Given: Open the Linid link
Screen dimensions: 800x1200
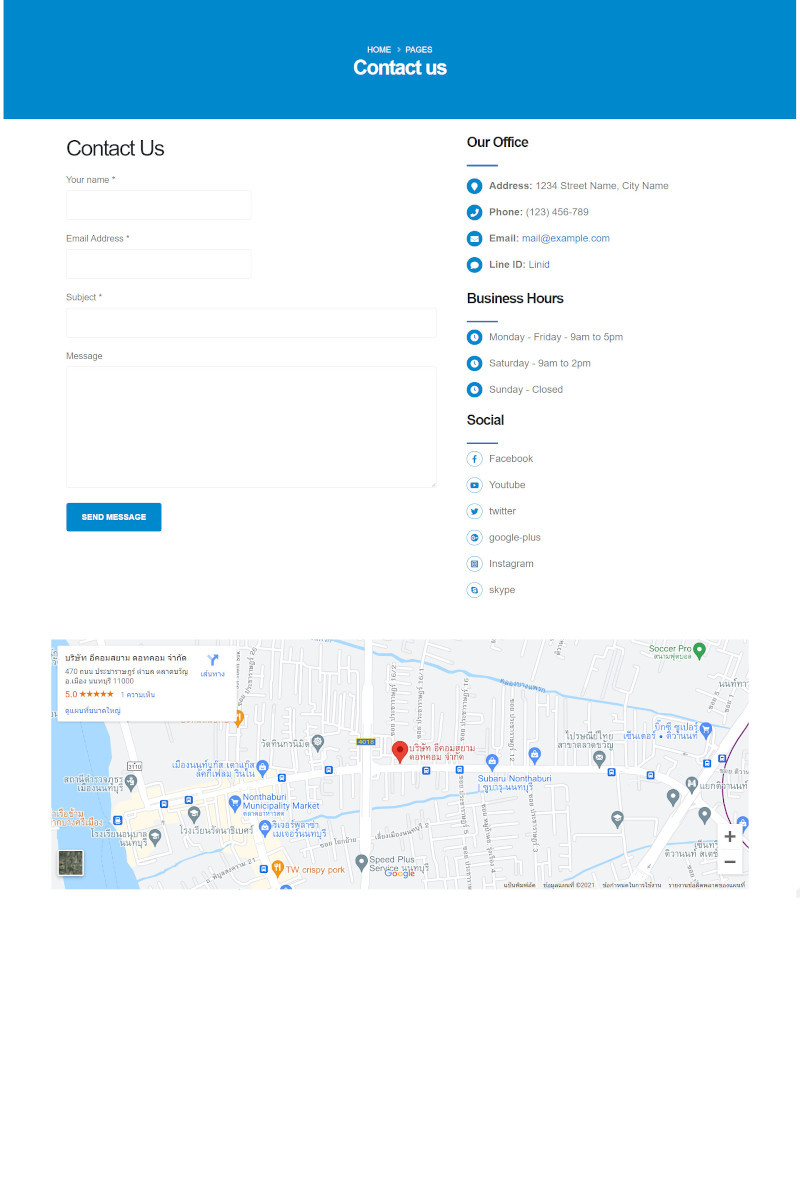Looking at the screenshot, I should click(x=539, y=265).
